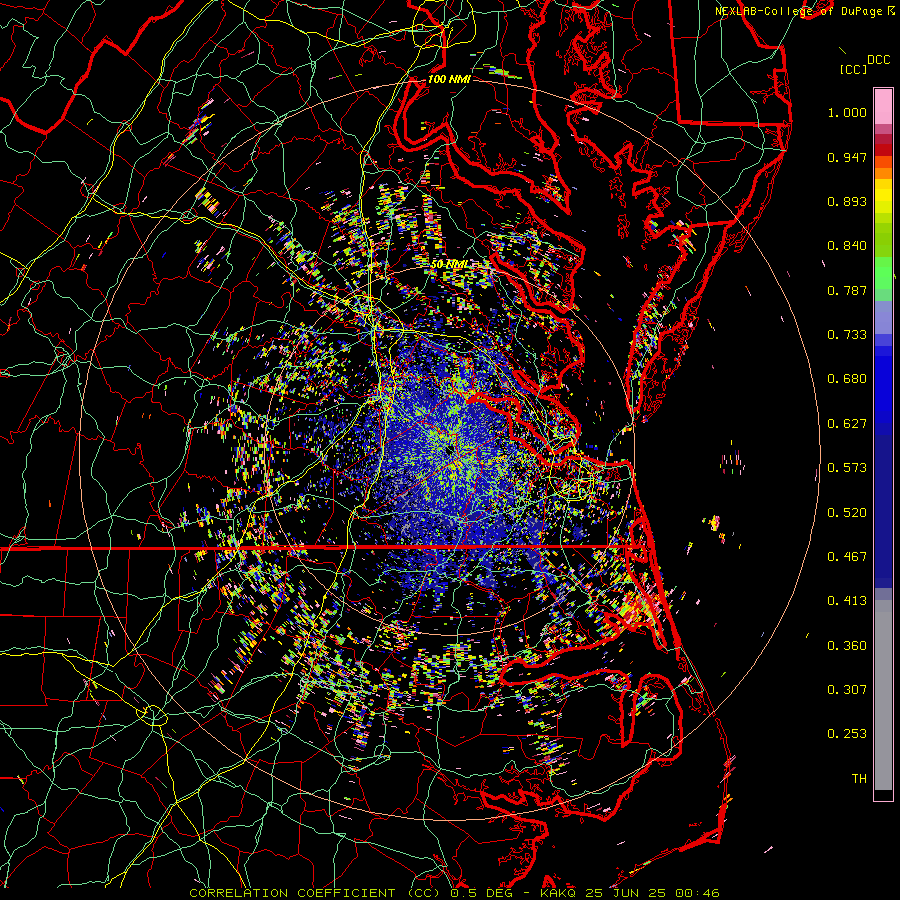
Task: Click the 0.787 legend value
Action: click(x=847, y=290)
